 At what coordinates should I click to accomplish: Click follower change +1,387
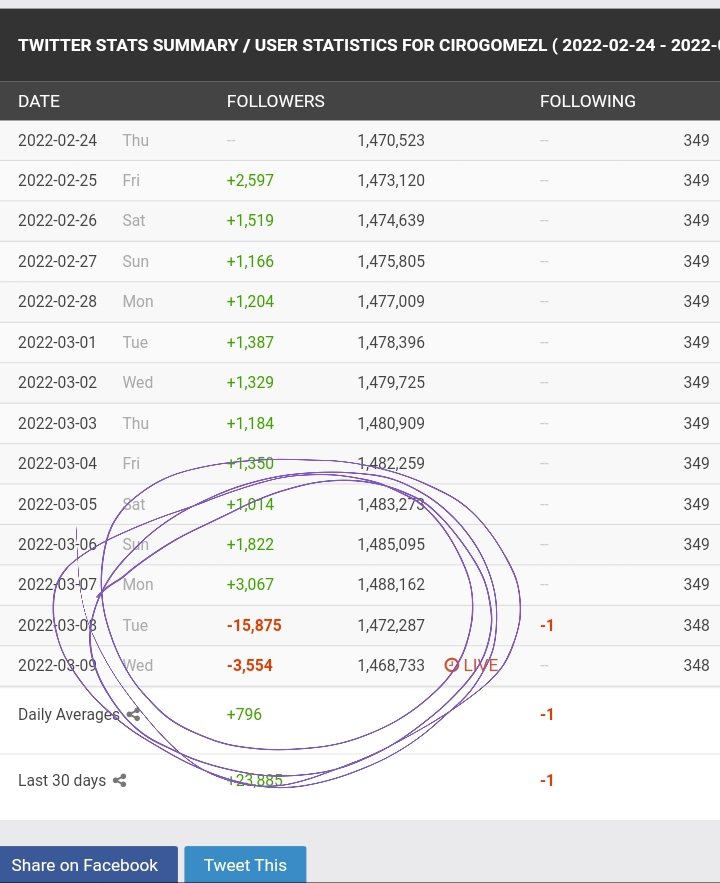(x=250, y=342)
